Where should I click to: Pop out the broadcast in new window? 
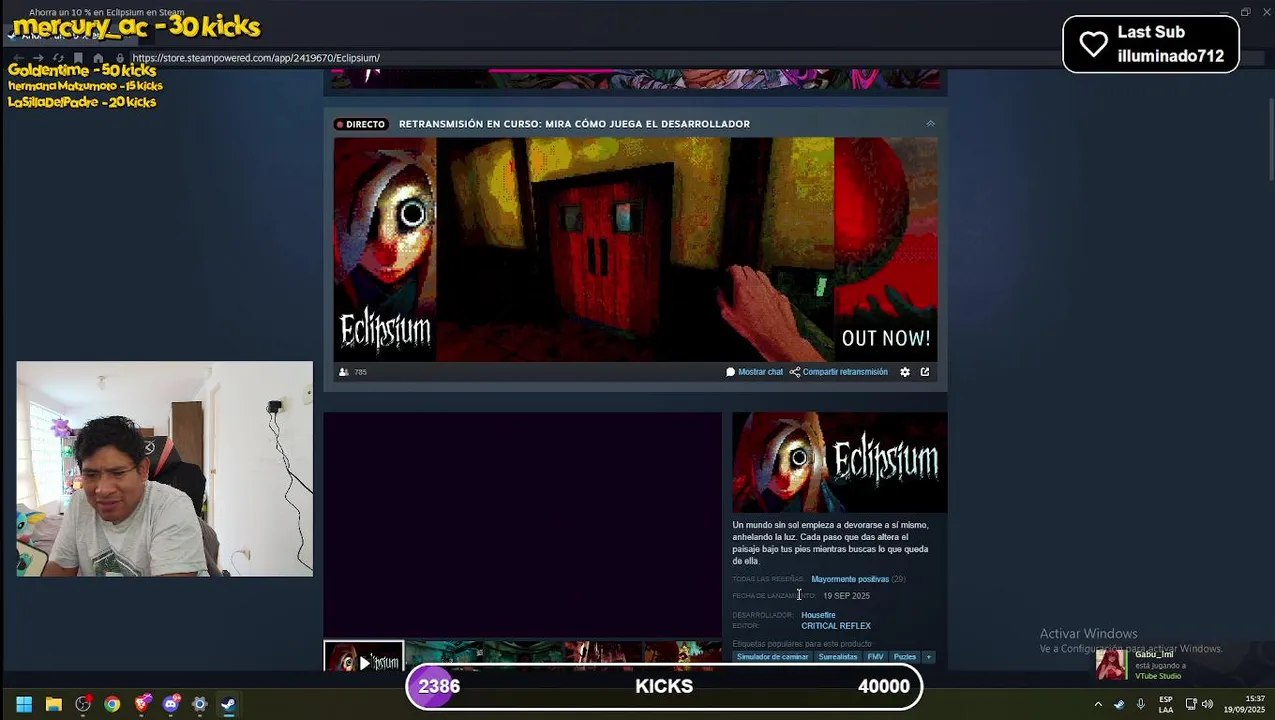coord(925,372)
